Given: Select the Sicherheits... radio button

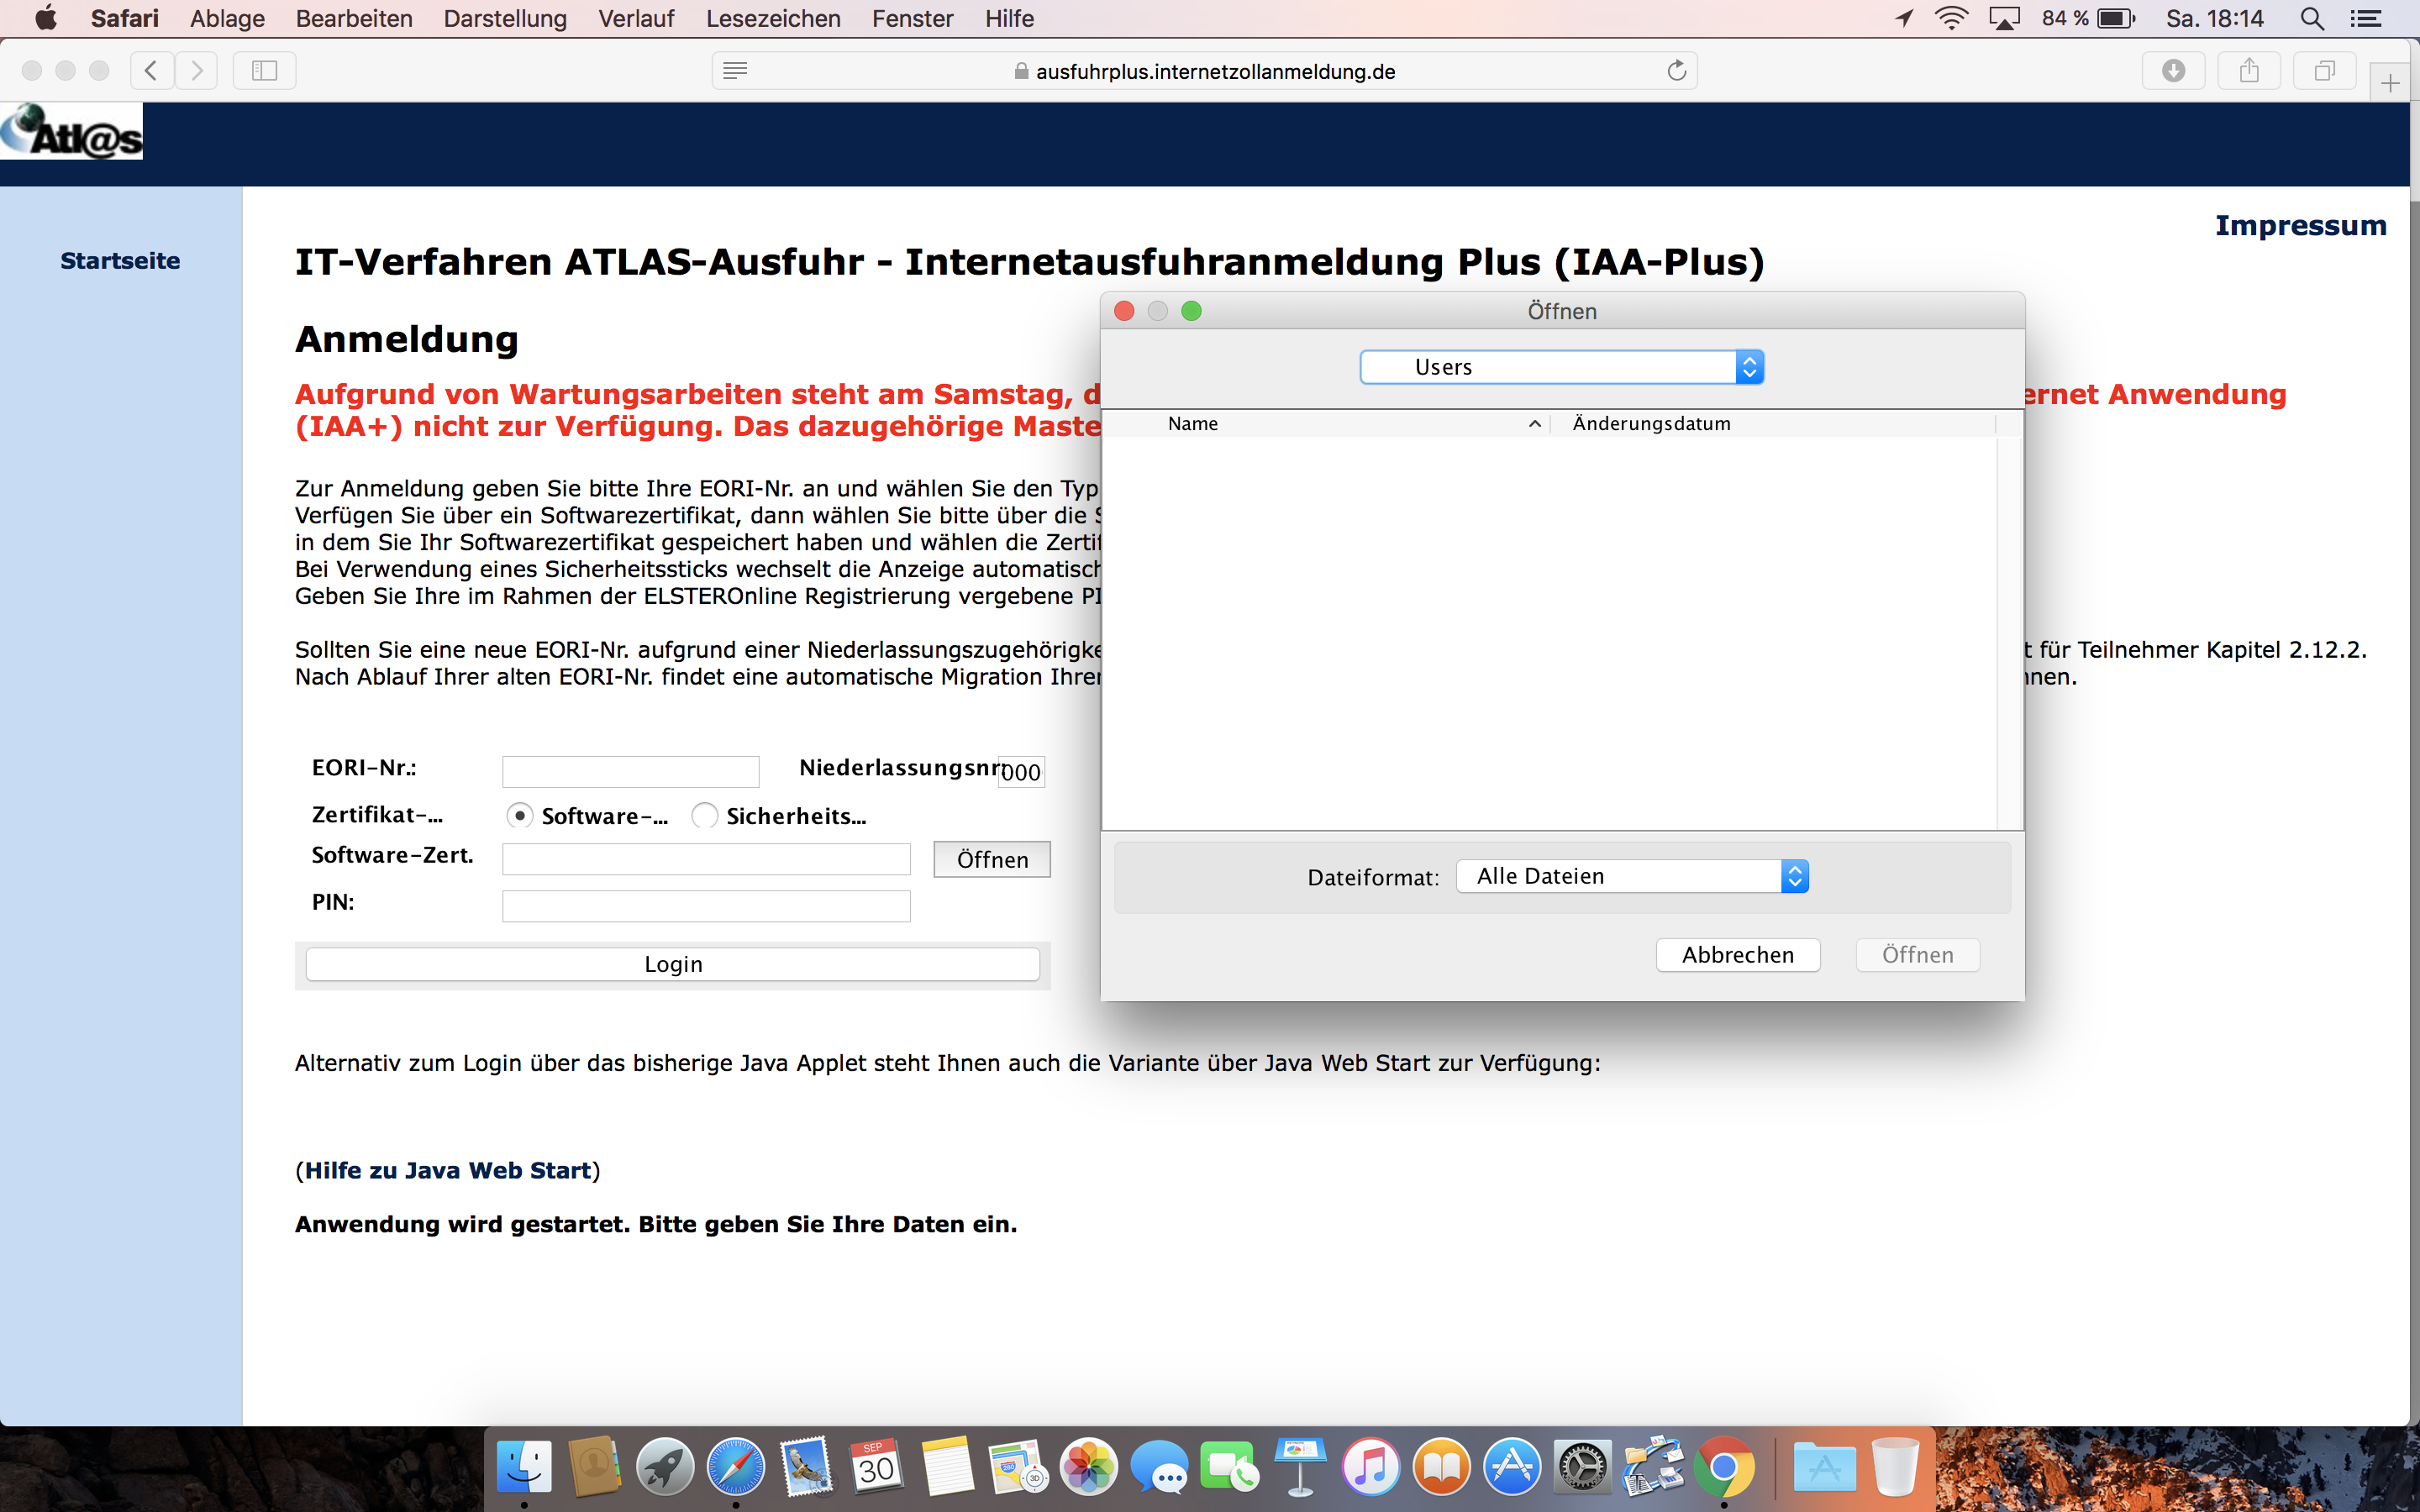Looking at the screenshot, I should (x=704, y=816).
